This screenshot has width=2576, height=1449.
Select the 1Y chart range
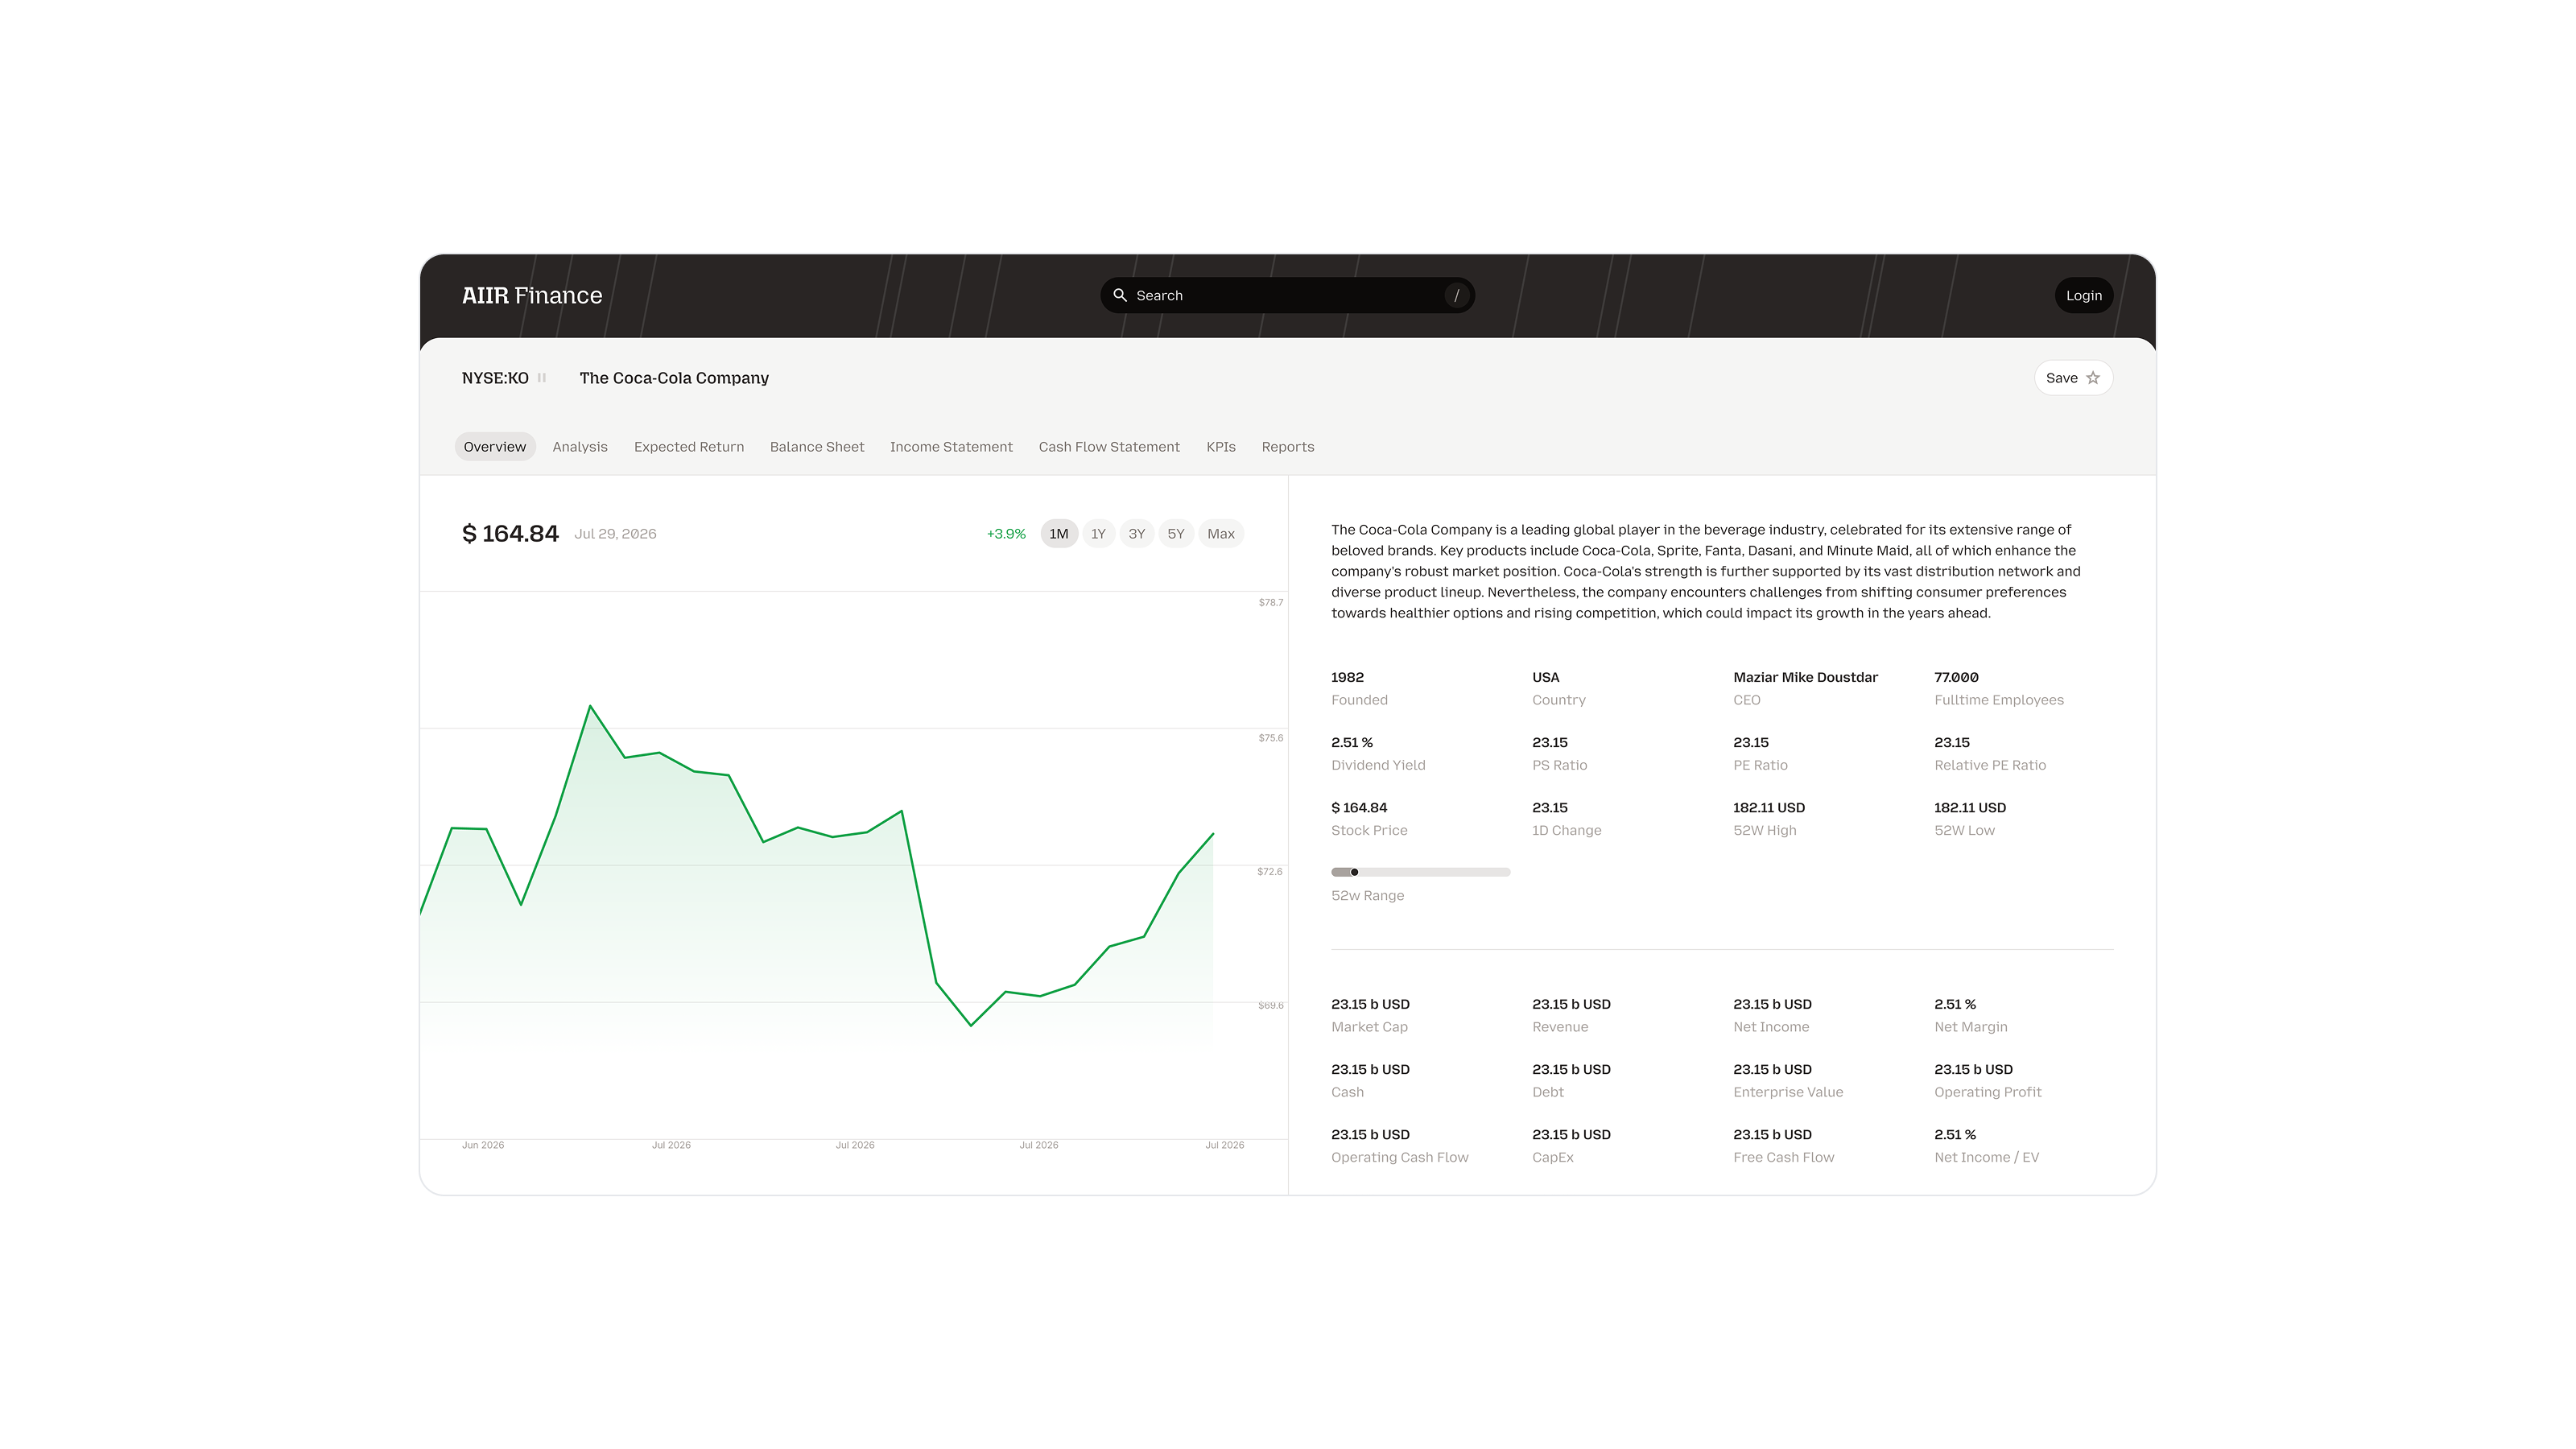[1098, 534]
